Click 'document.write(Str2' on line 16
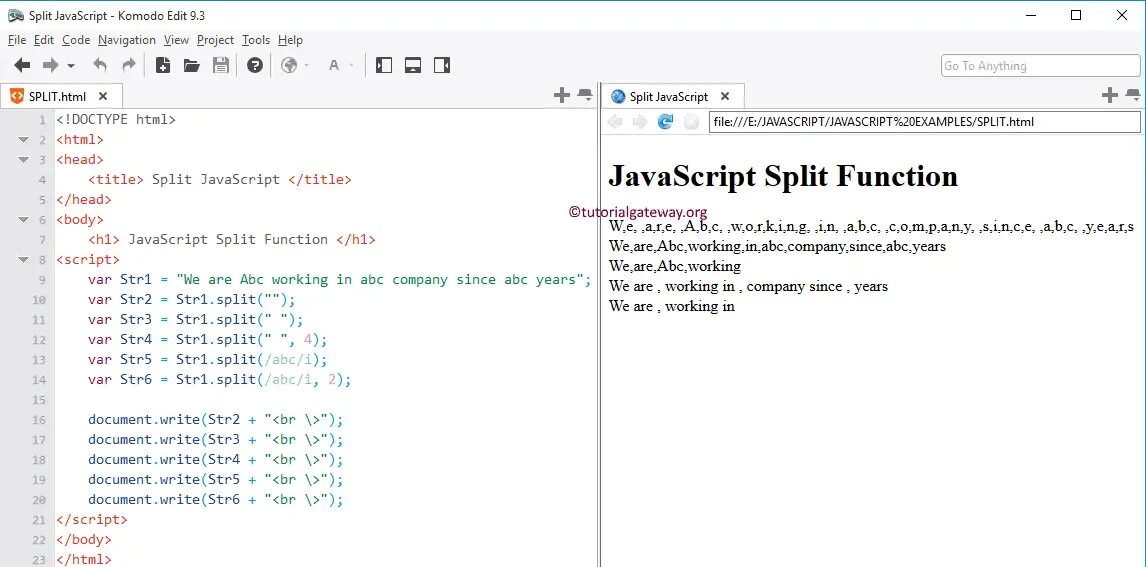1146x567 pixels. [164, 419]
